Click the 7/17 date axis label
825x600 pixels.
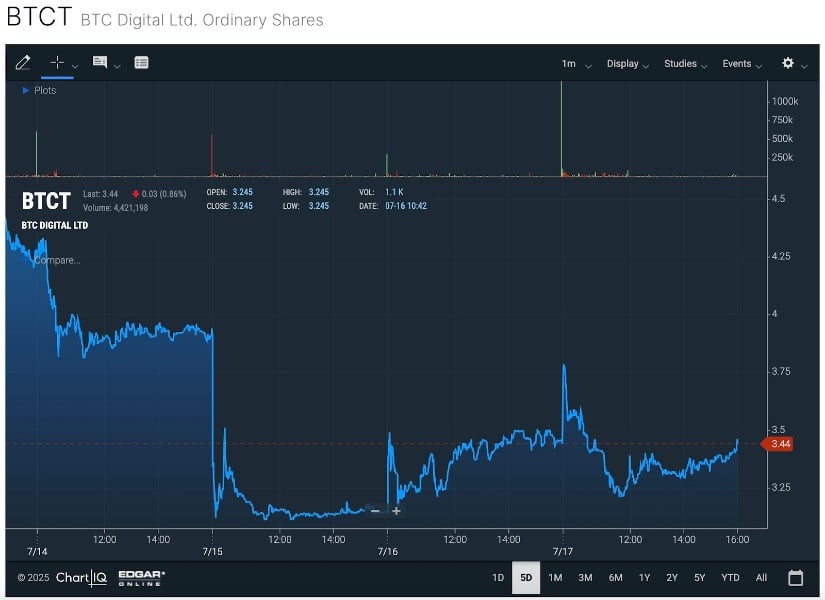(x=562, y=551)
